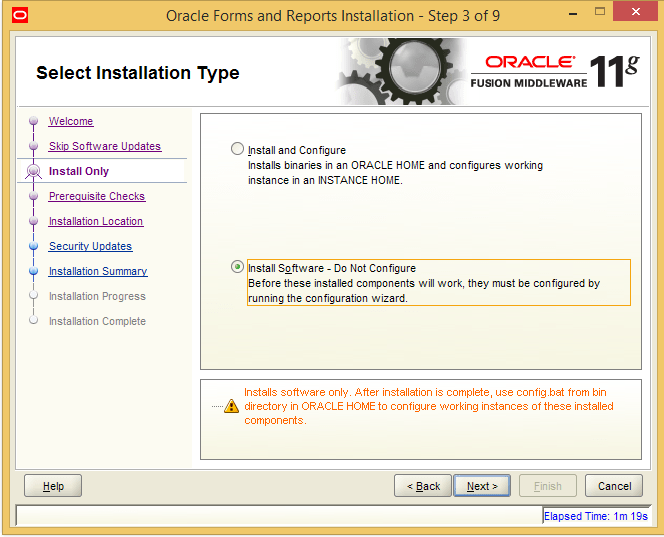
Task: Click the Installation Location step bullet
Action: tap(33, 221)
